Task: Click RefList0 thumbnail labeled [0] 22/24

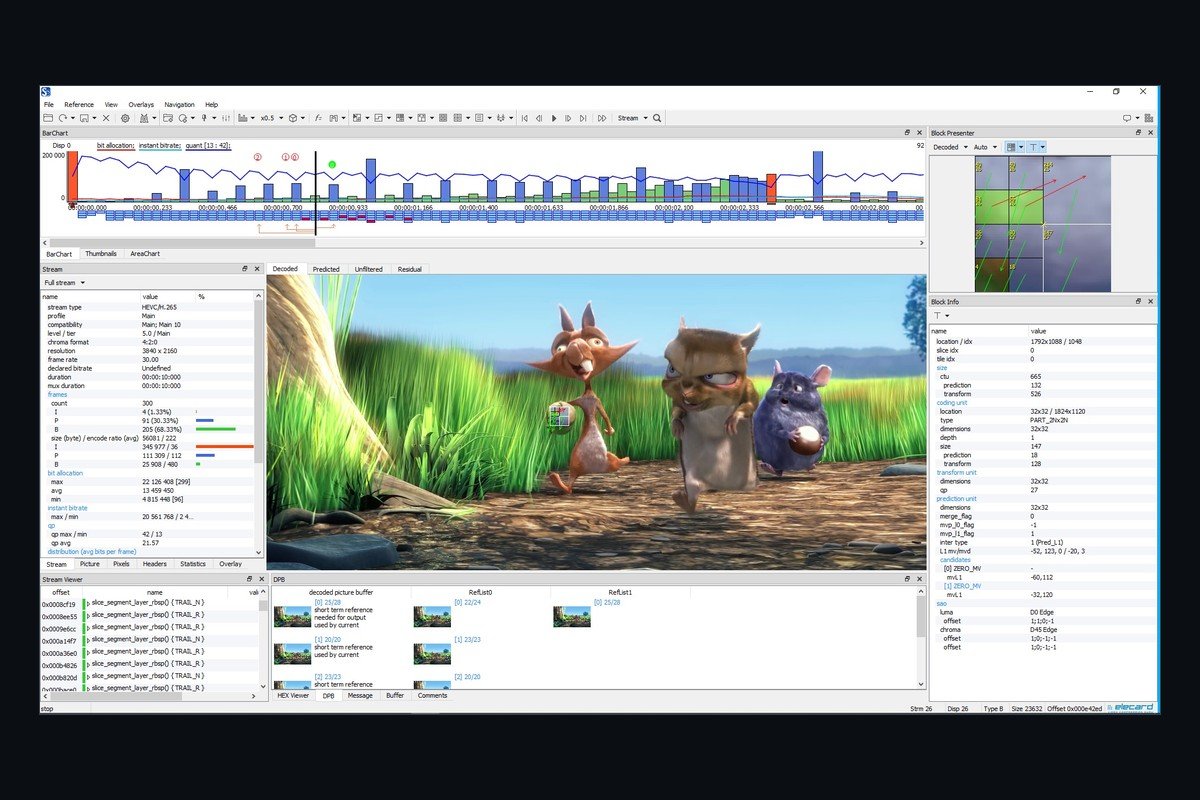Action: (x=432, y=616)
